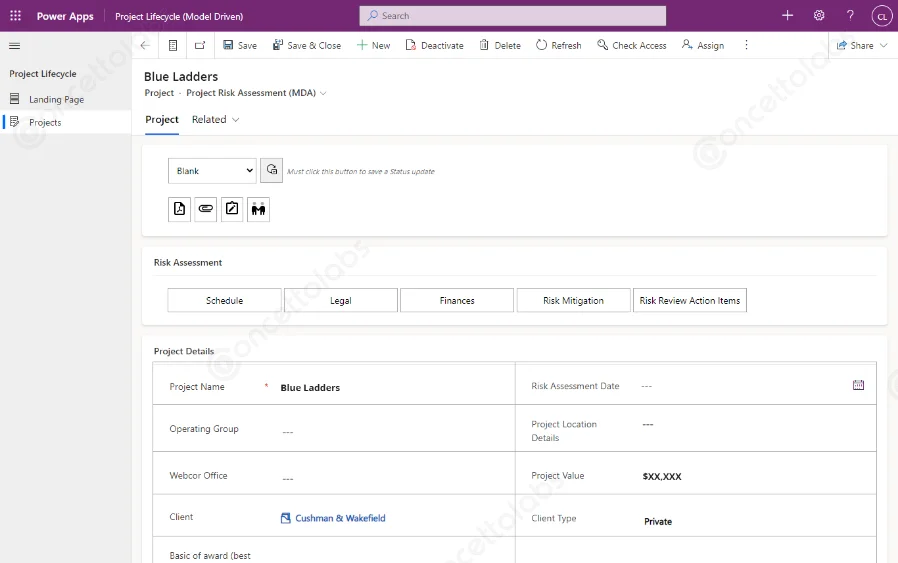
Task: Select Projects in the left navigation
Action: 45,122
